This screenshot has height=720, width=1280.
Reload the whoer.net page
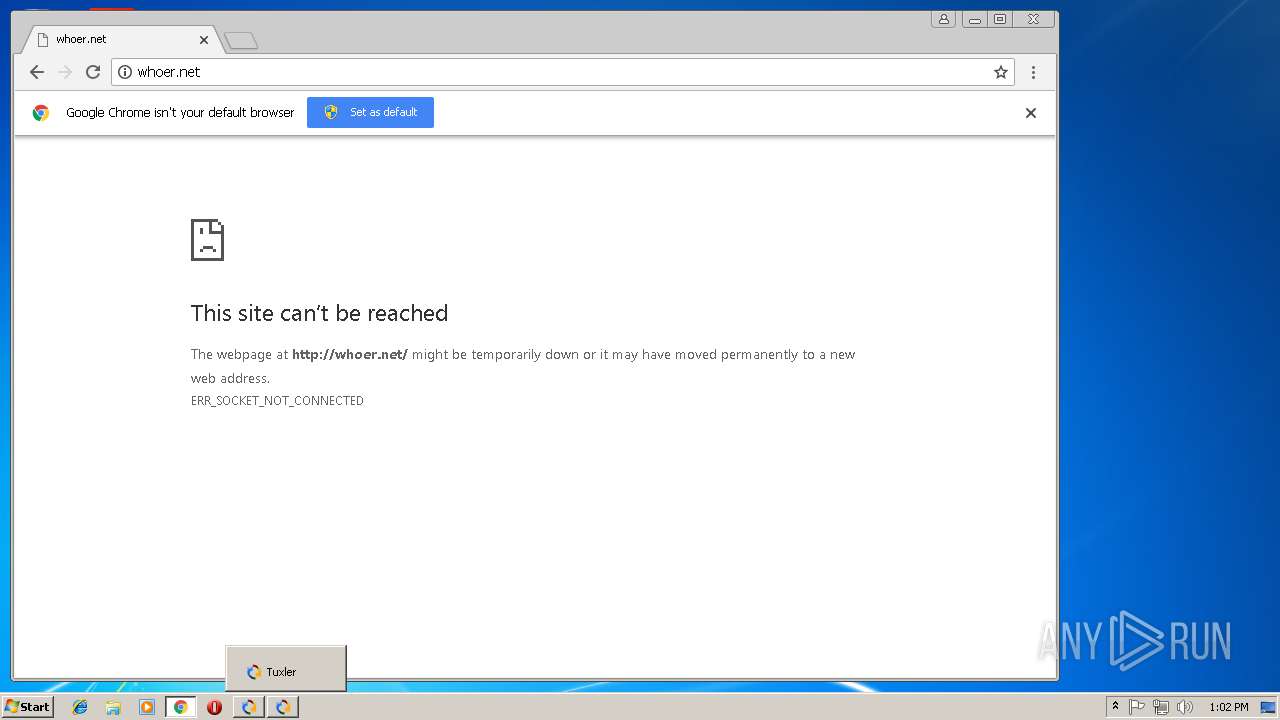coord(93,72)
